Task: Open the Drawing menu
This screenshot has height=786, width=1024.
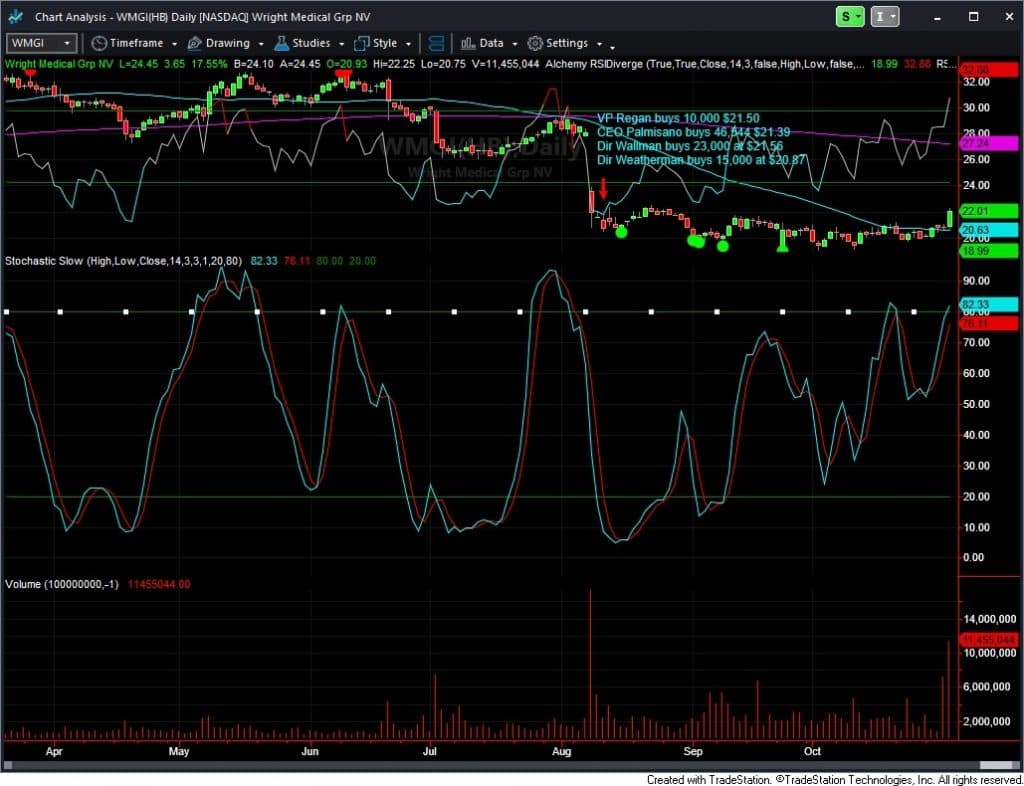Action: [x=227, y=43]
